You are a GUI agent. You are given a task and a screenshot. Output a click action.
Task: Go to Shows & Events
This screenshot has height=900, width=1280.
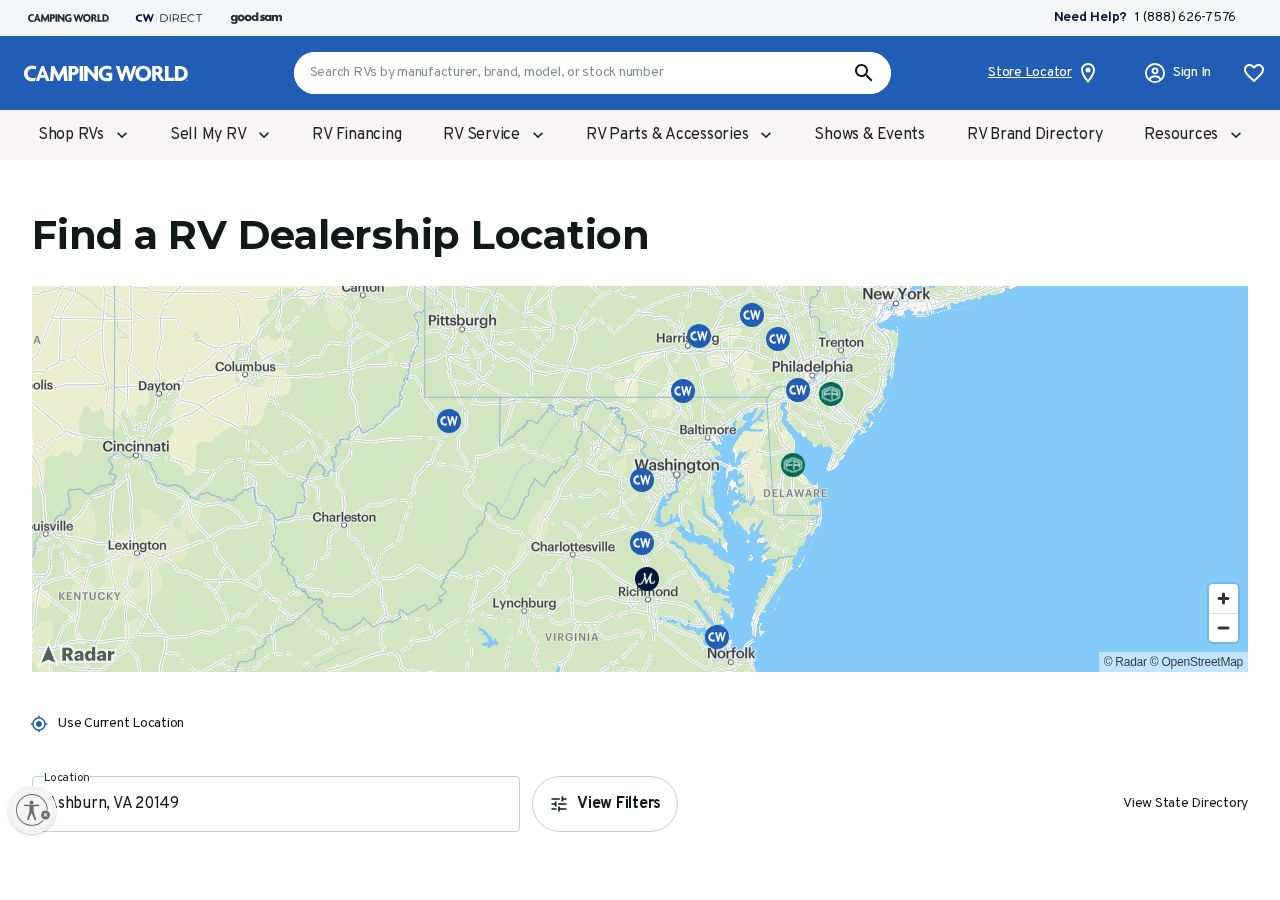(870, 134)
